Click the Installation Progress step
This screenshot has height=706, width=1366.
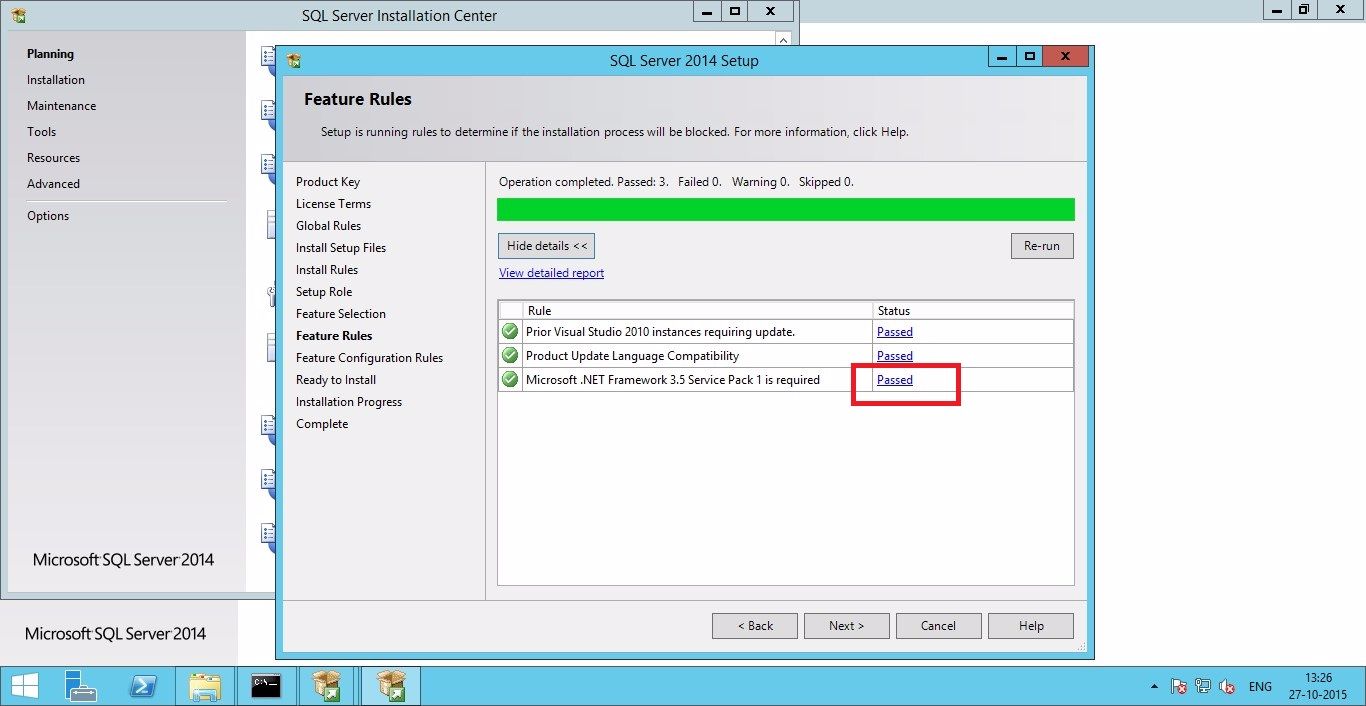[x=349, y=402]
